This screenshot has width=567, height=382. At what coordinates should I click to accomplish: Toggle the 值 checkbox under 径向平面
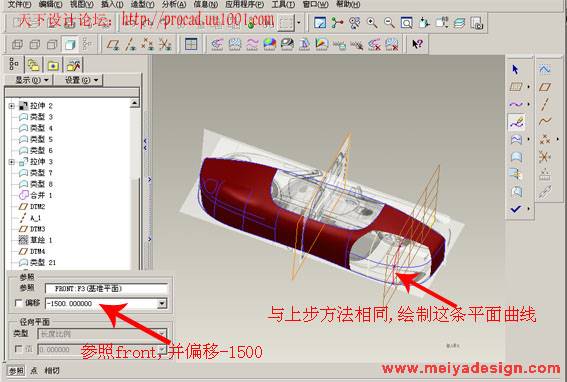pyautogui.click(x=18, y=349)
